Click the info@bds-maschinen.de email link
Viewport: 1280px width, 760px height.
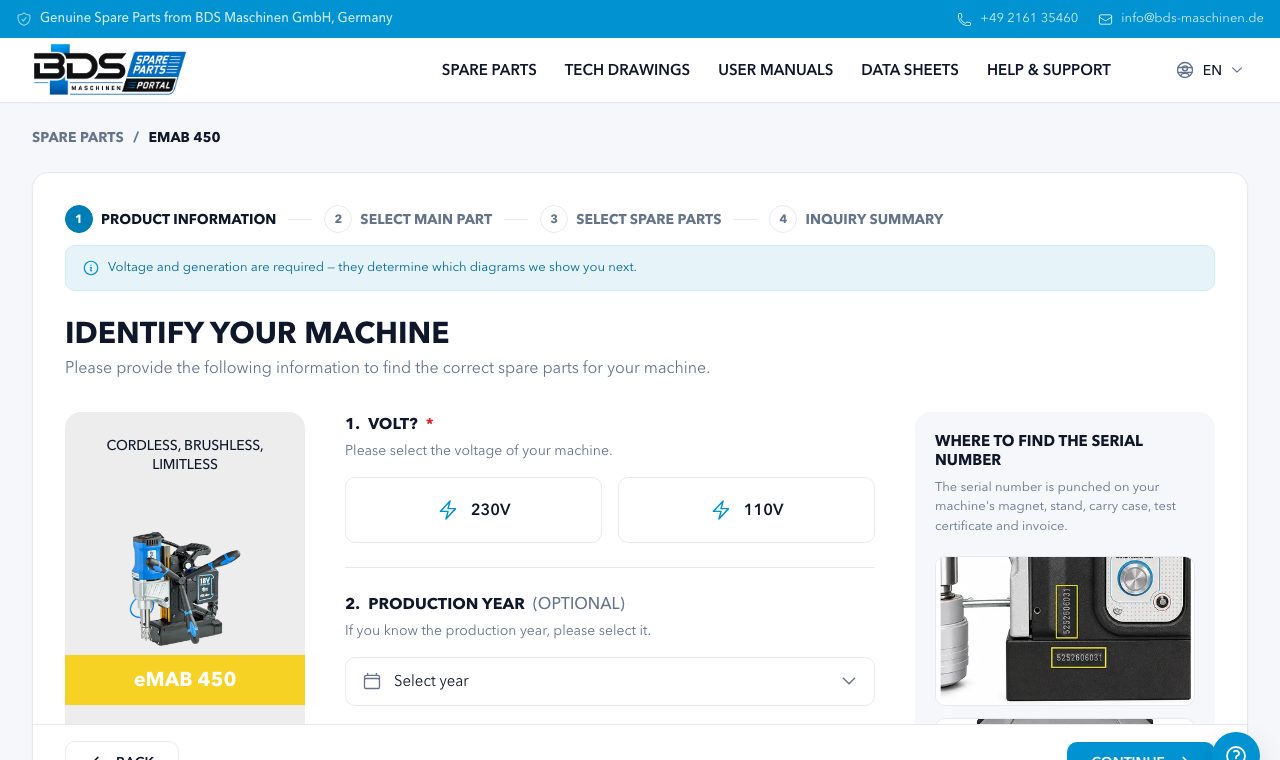click(x=1192, y=18)
